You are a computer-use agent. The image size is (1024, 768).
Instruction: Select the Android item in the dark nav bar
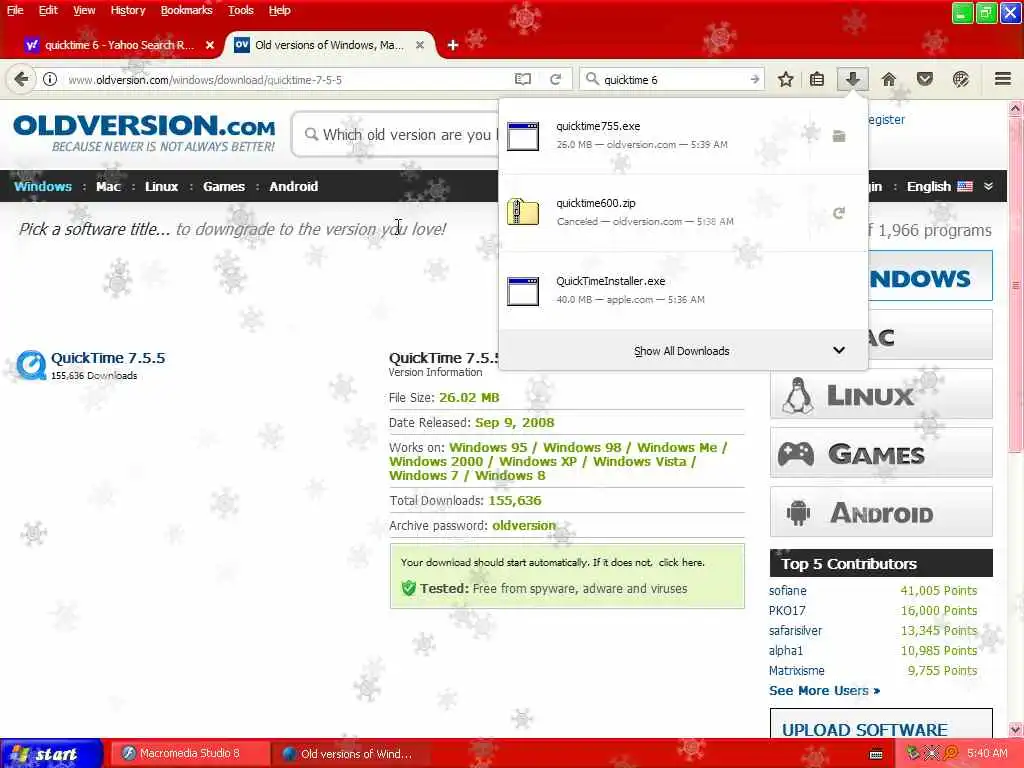[x=294, y=186]
